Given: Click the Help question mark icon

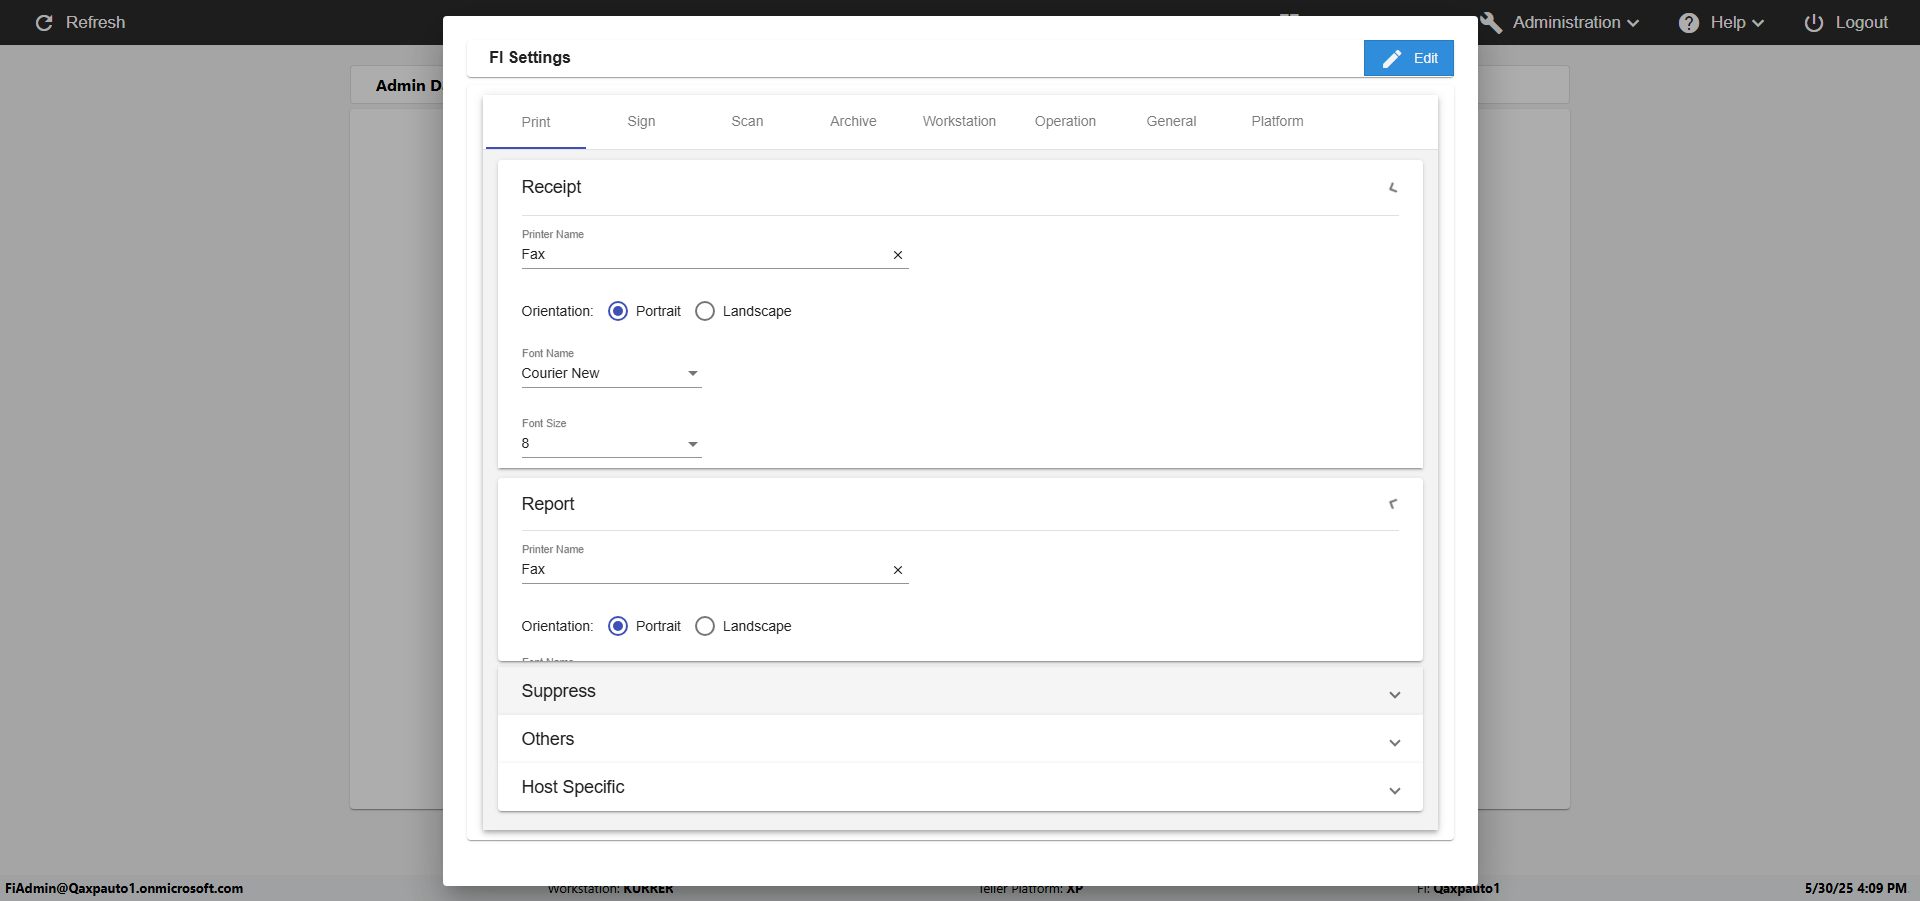Looking at the screenshot, I should (x=1688, y=23).
